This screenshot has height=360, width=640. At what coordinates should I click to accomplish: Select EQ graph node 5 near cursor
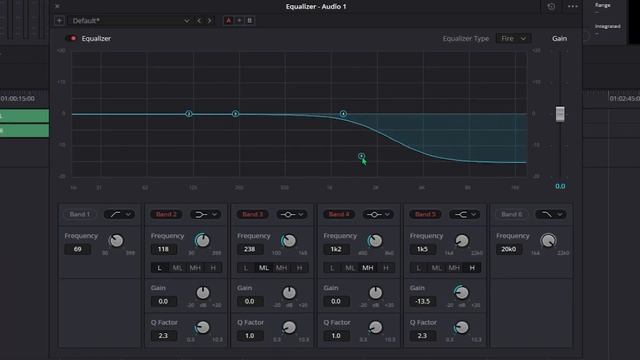pos(361,156)
